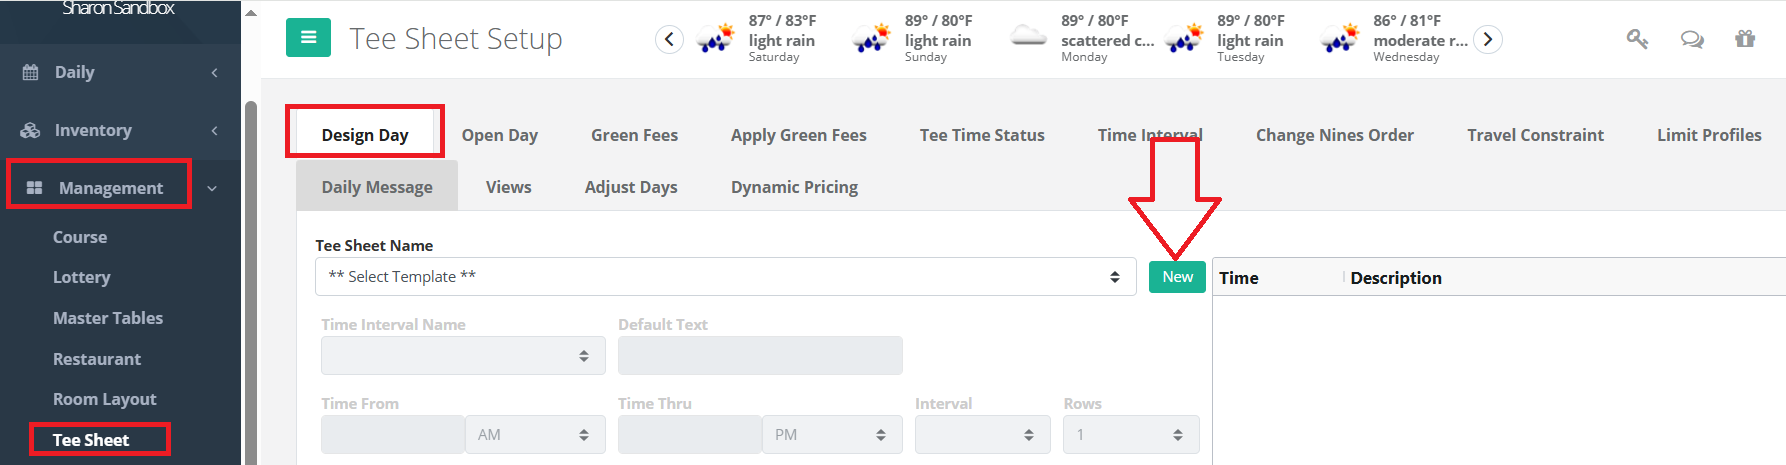
Task: Click the Default Text input field
Action: click(x=760, y=356)
